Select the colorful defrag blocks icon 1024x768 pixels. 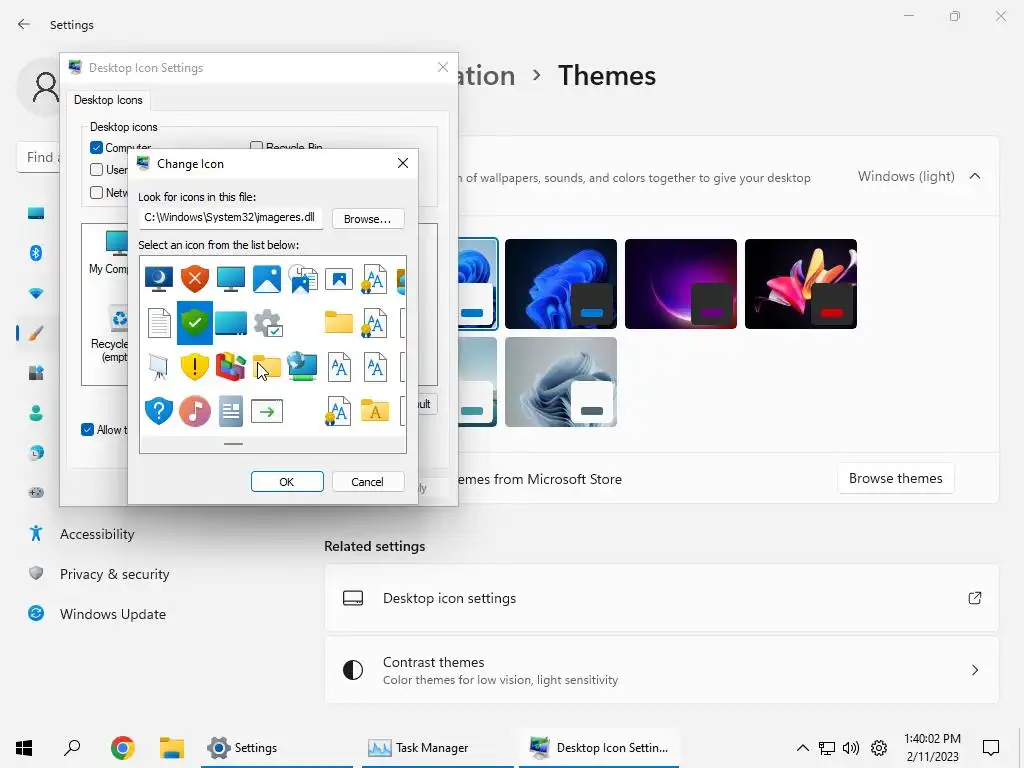point(231,367)
